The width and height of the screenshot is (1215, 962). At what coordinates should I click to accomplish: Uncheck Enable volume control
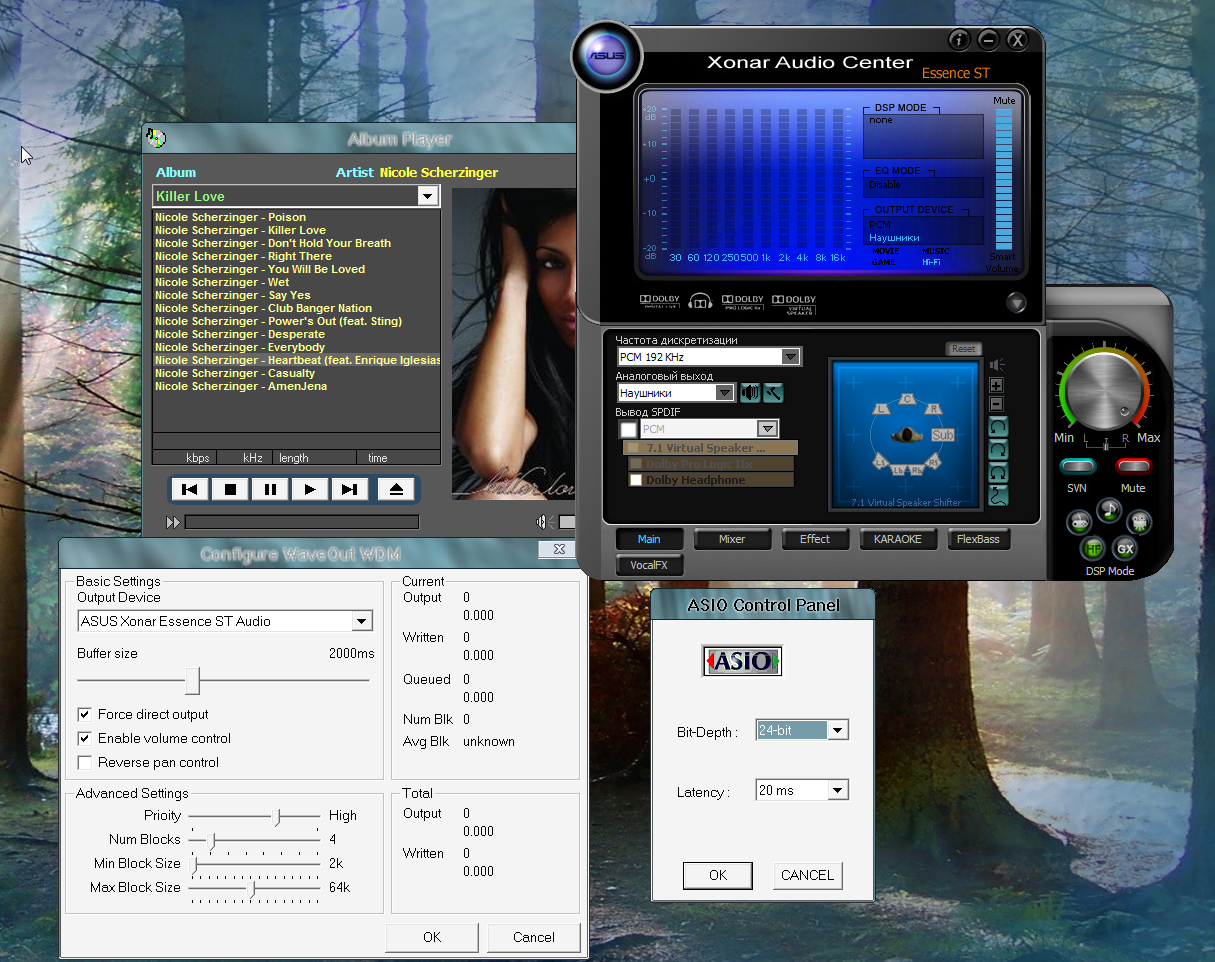point(85,738)
